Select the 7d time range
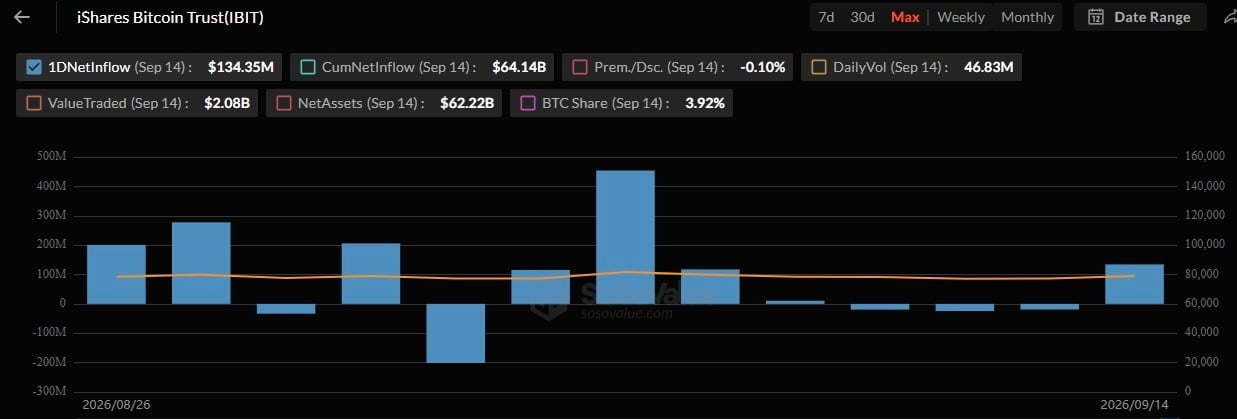The image size is (1237, 419). (x=826, y=17)
